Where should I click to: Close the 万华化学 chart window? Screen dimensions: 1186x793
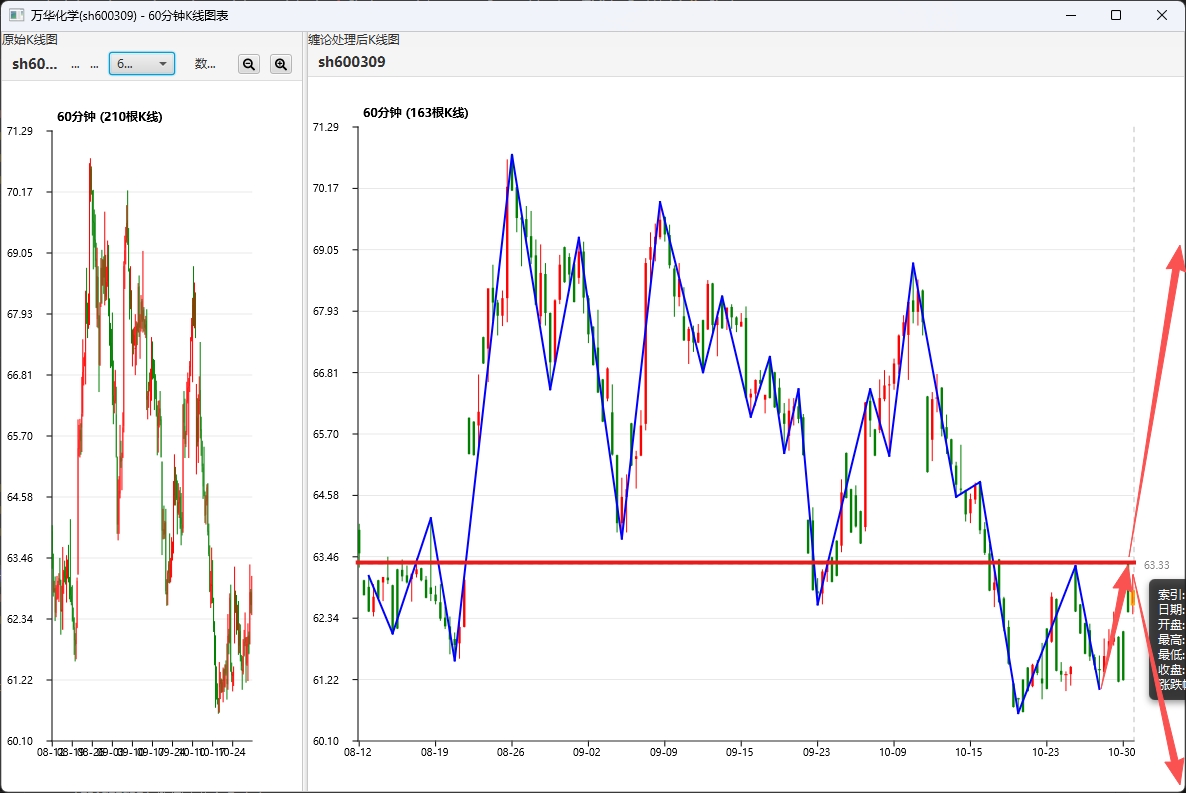1162,15
